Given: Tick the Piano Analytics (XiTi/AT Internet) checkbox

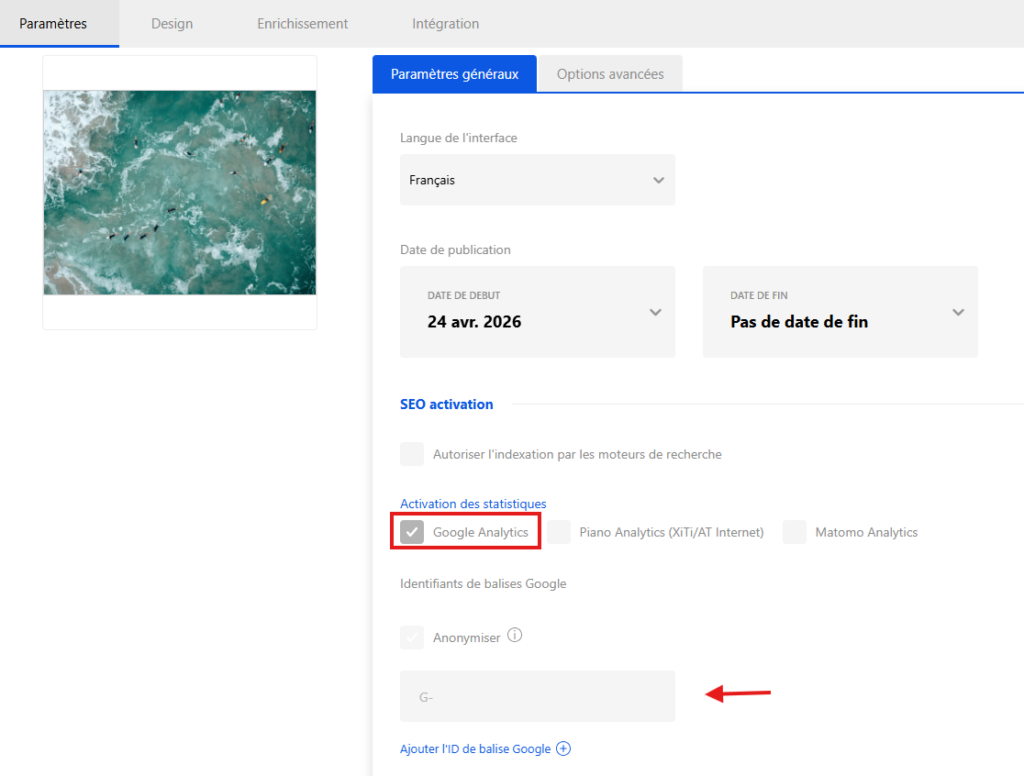Looking at the screenshot, I should pos(559,532).
